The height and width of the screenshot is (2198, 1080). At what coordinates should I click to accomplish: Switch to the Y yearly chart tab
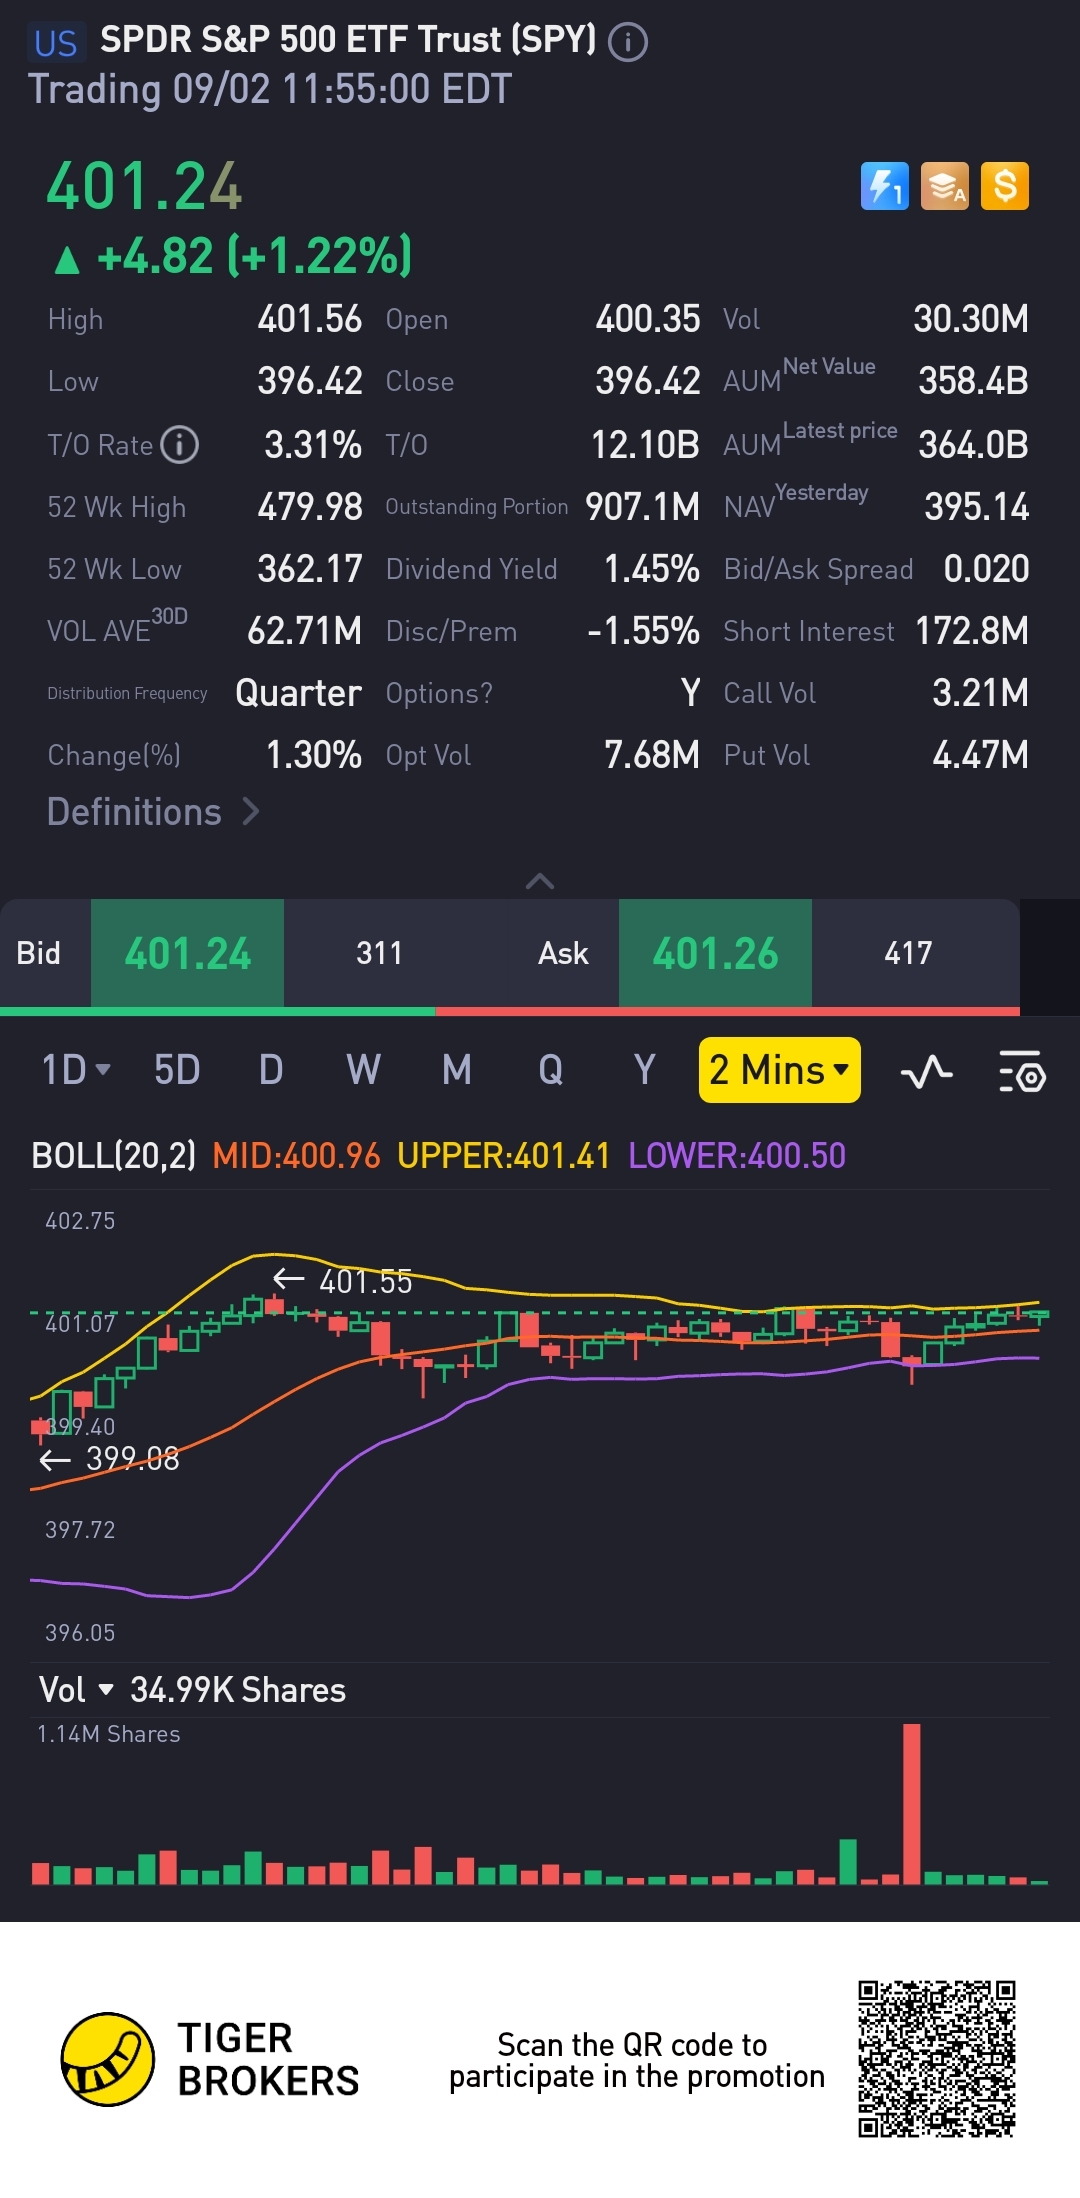(x=645, y=1070)
